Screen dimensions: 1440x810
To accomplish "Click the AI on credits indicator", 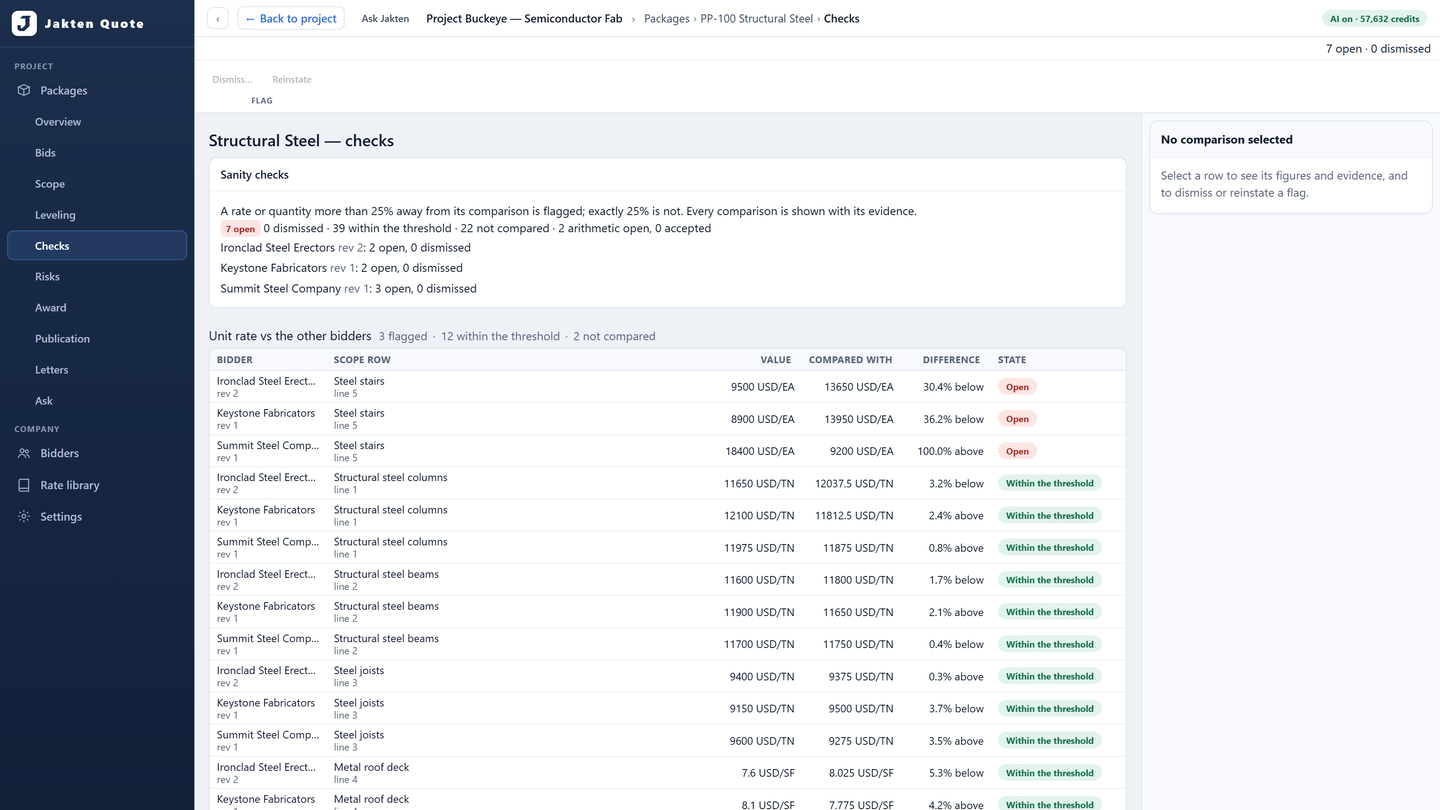I will point(1375,19).
